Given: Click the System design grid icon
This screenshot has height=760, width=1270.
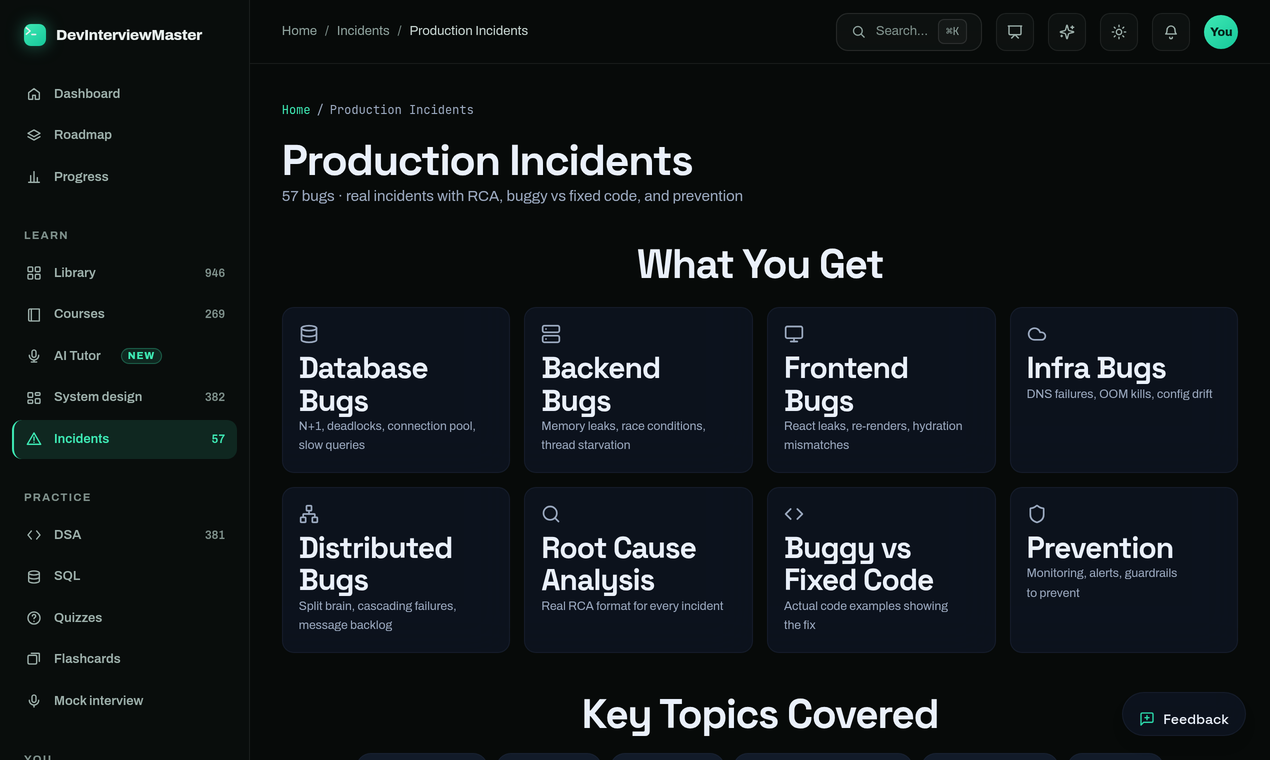Looking at the screenshot, I should click(34, 397).
